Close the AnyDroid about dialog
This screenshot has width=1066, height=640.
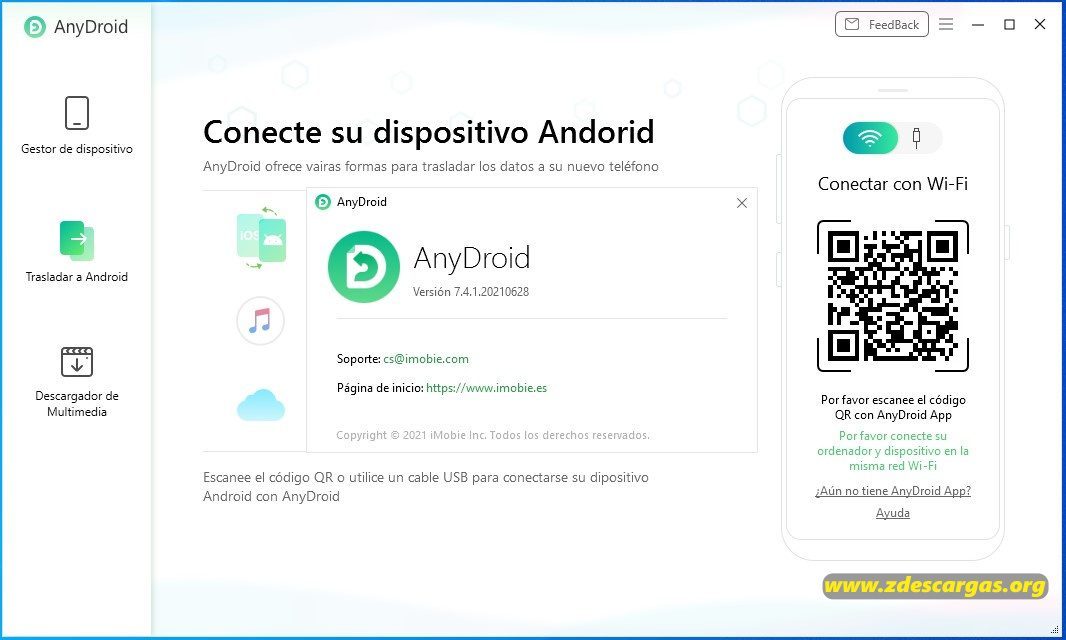[742, 203]
